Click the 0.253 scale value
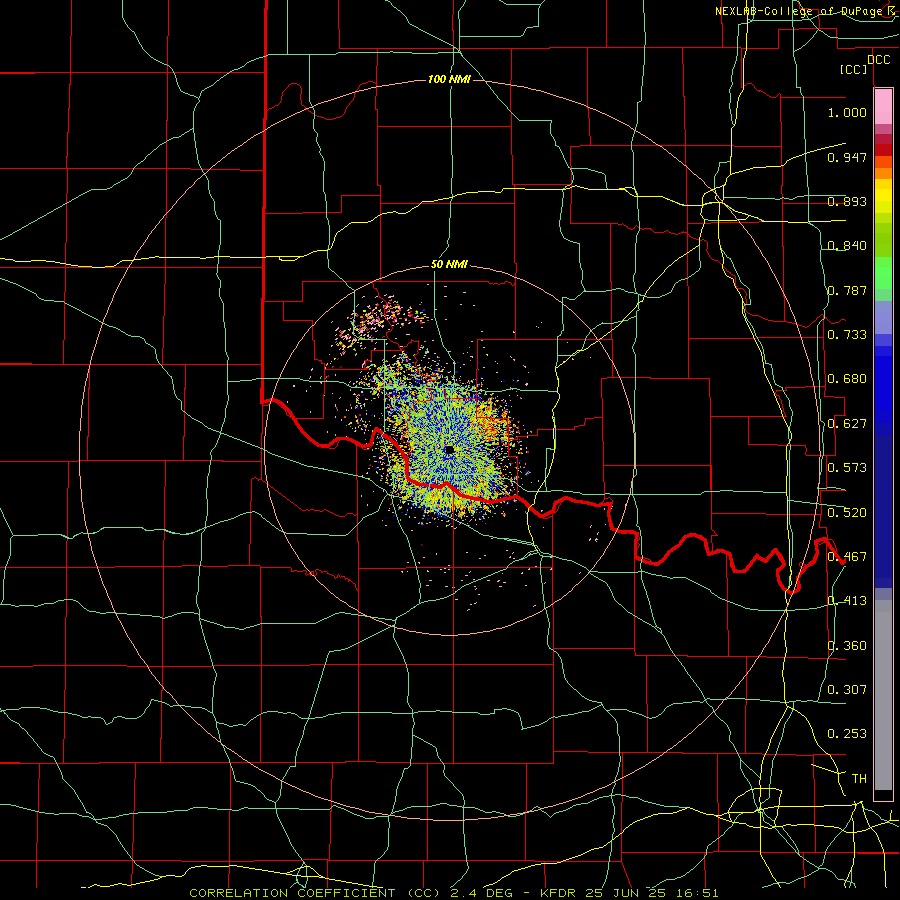Viewport: 900px width, 900px height. point(847,734)
